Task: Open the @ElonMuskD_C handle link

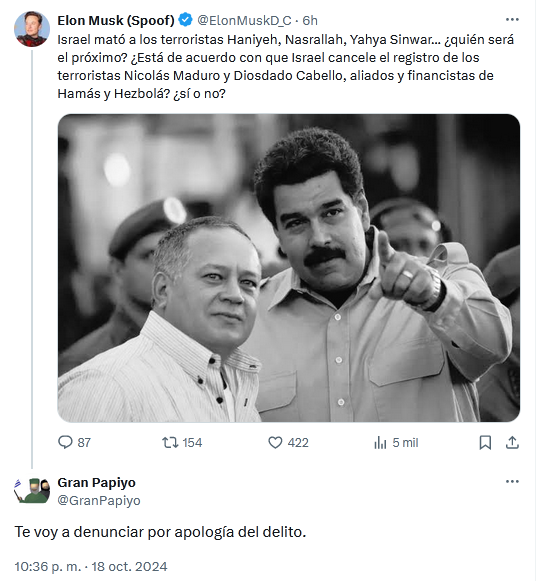Action: coord(244,20)
